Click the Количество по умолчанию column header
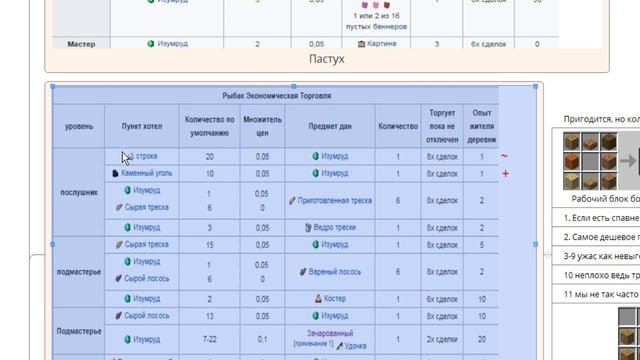 [209, 127]
